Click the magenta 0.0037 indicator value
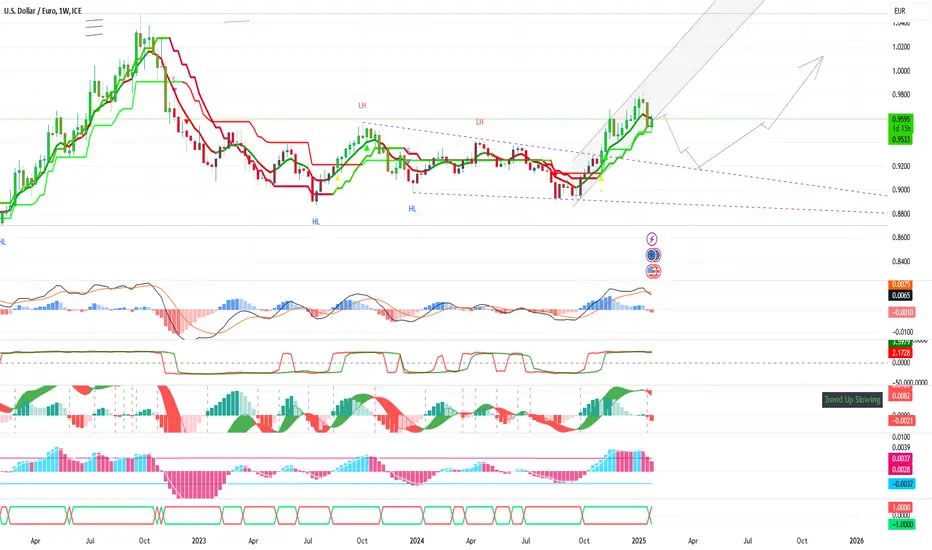Image resolution: width=932 pixels, height=550 pixels. click(x=901, y=458)
